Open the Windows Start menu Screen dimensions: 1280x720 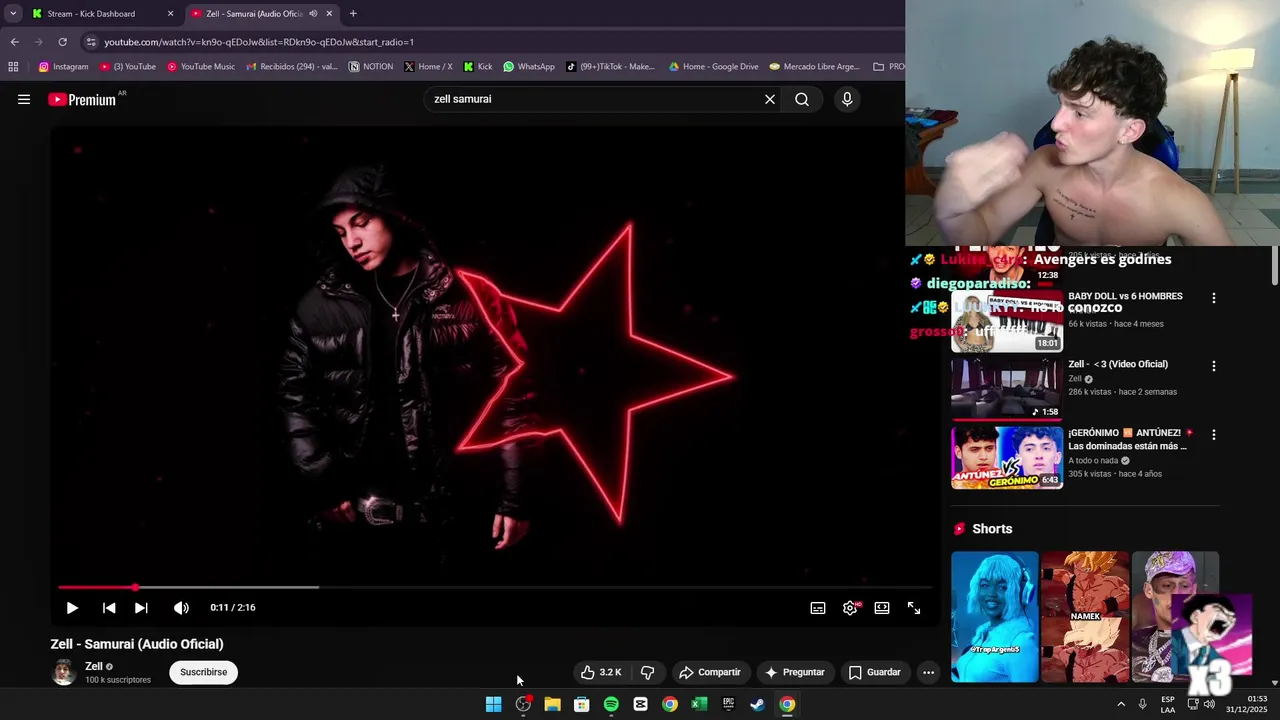pos(493,704)
